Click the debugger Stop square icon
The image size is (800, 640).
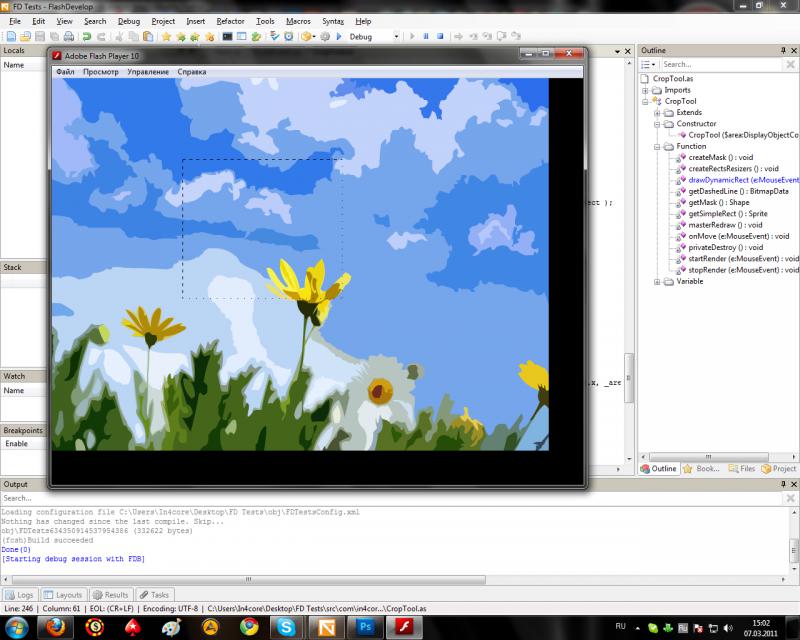440,36
